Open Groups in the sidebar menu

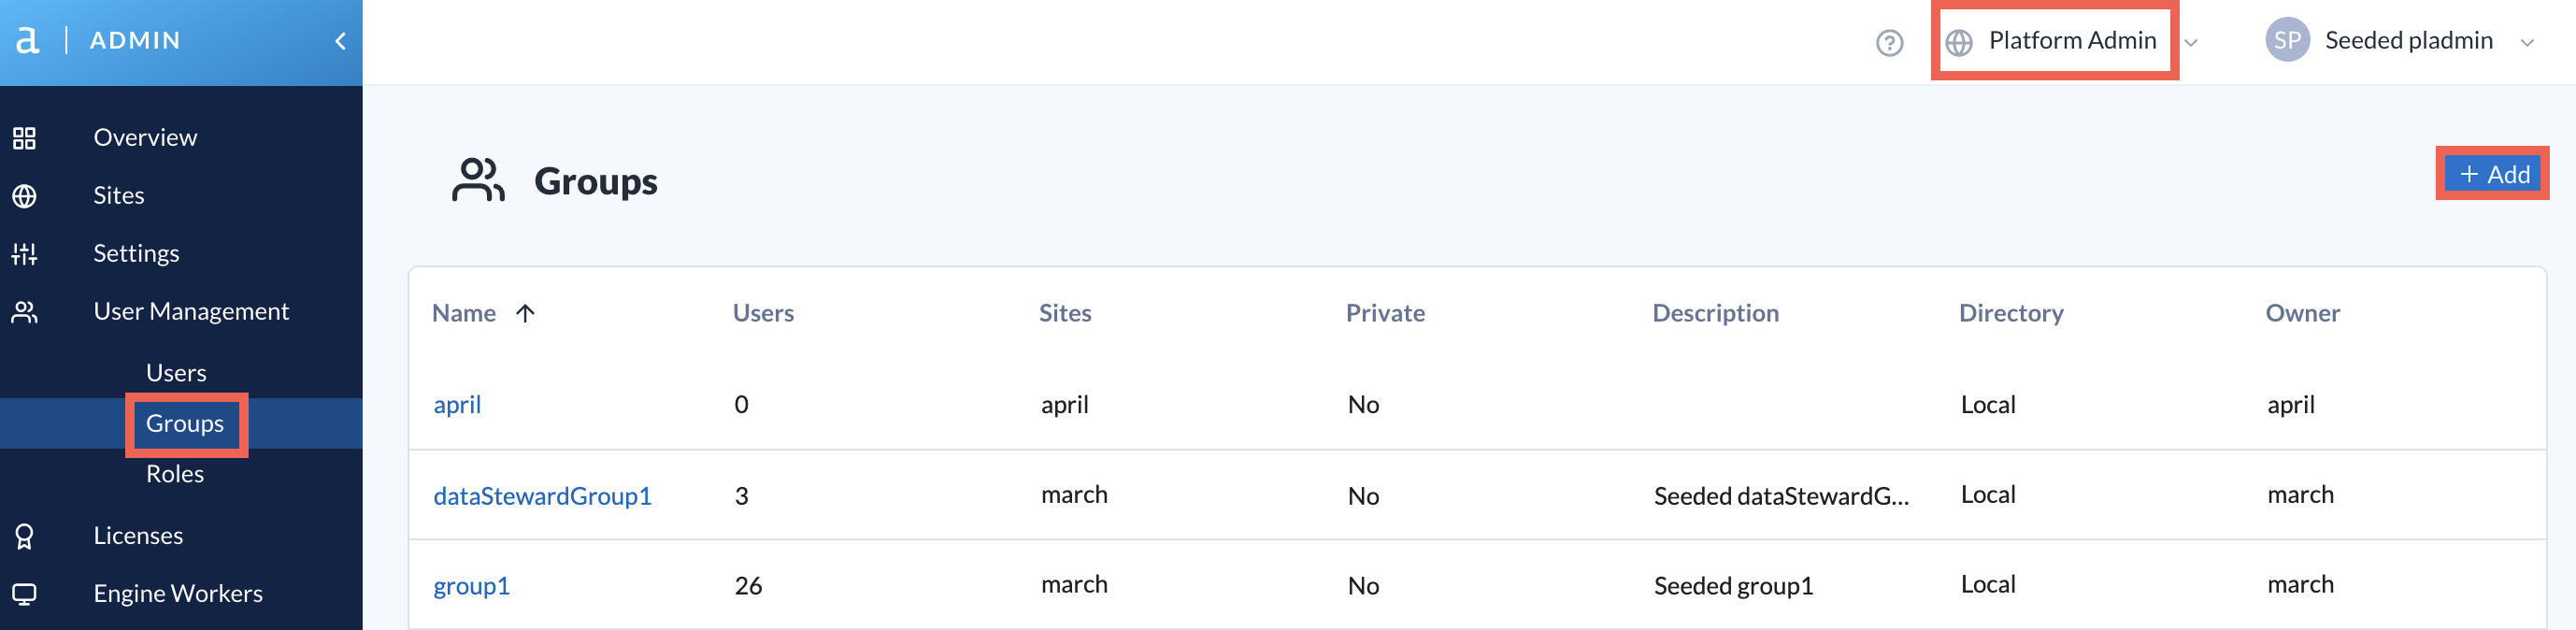(x=185, y=424)
